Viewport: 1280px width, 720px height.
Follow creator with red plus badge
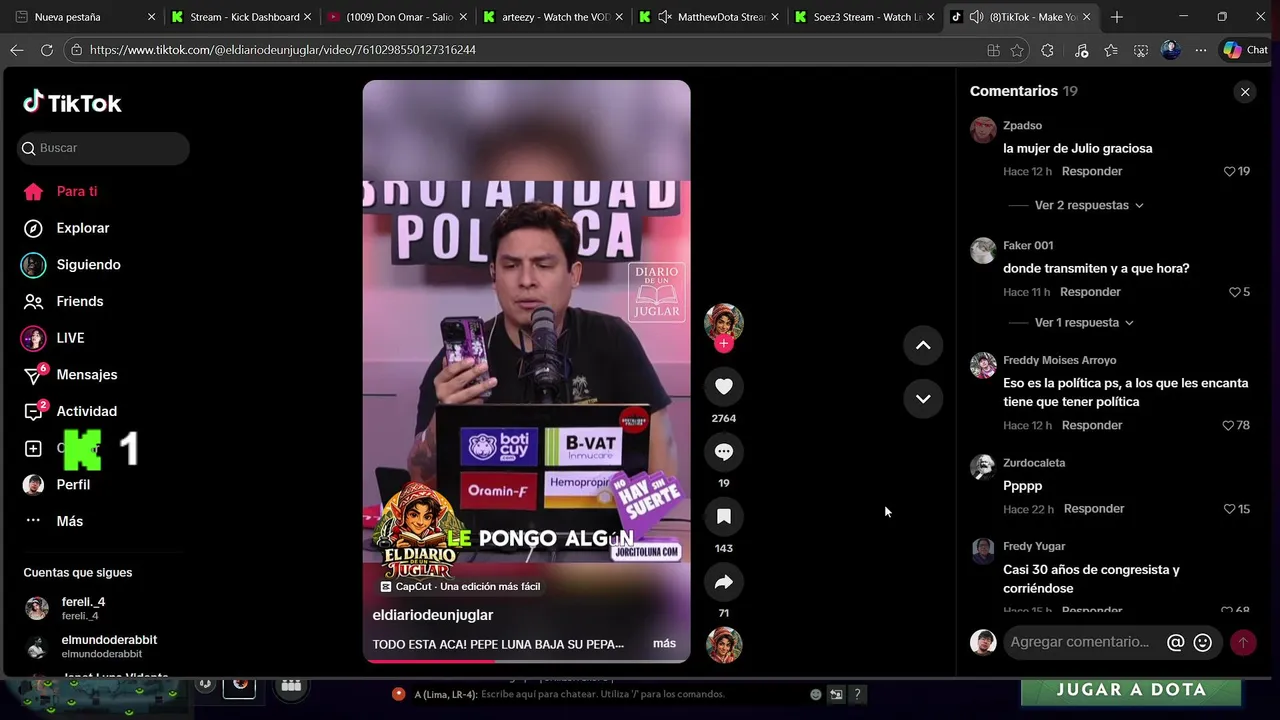tap(724, 344)
